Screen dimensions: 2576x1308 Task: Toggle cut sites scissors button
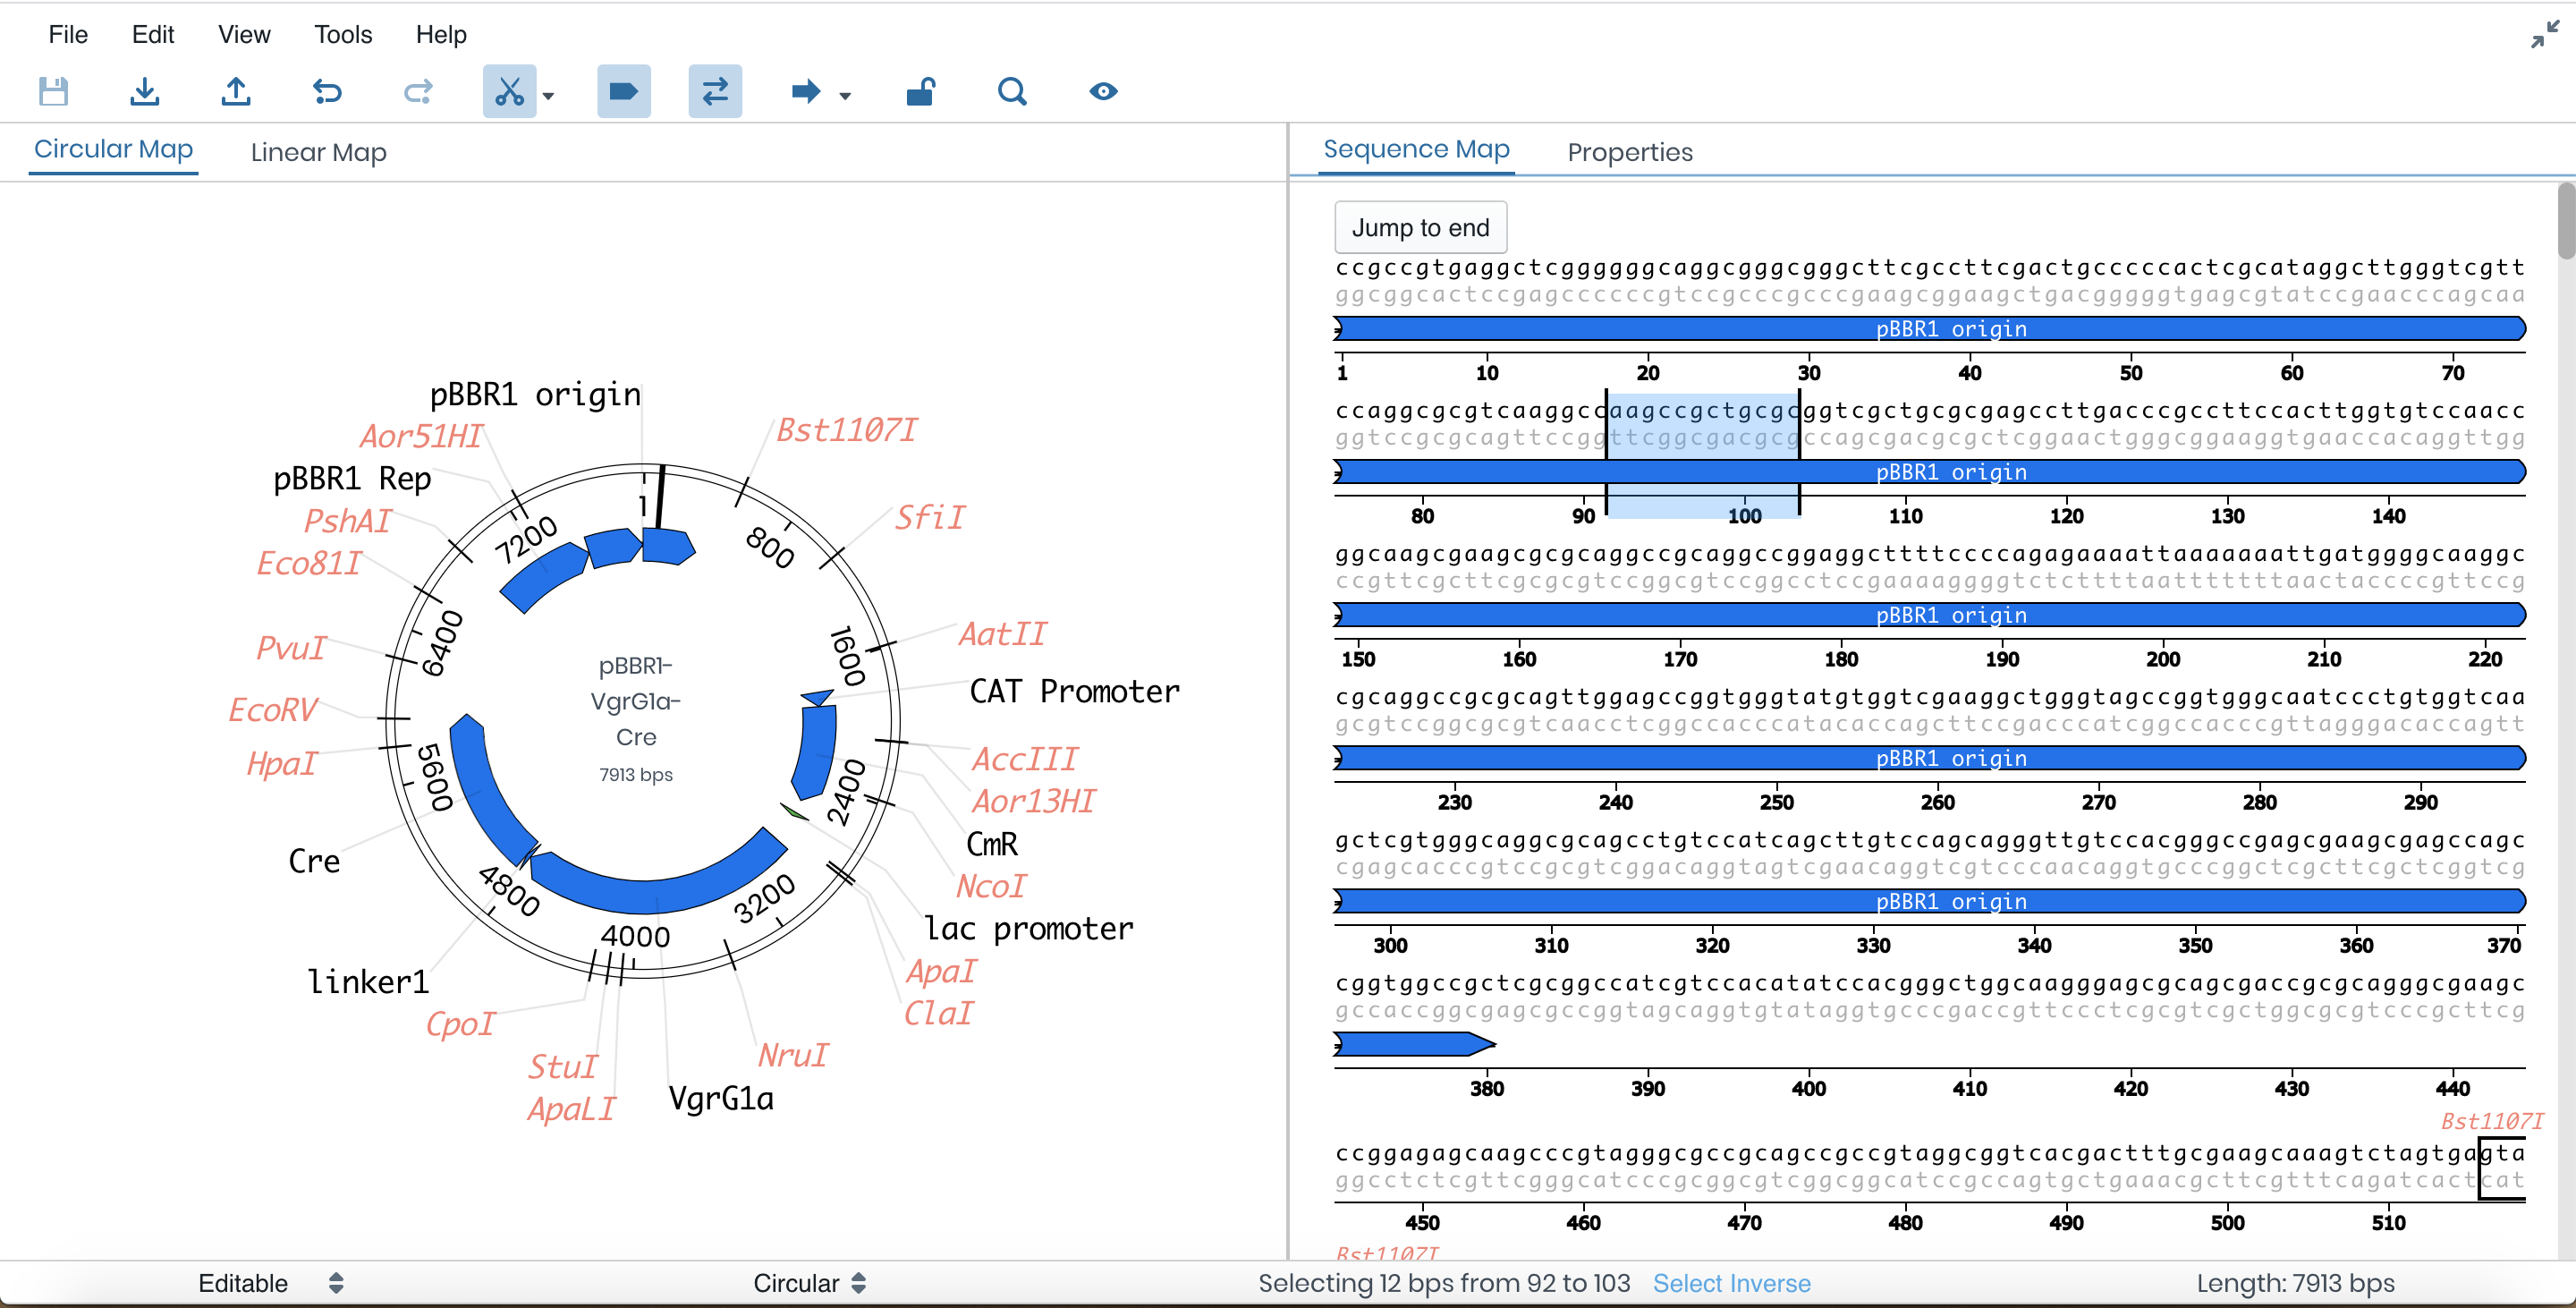point(509,92)
